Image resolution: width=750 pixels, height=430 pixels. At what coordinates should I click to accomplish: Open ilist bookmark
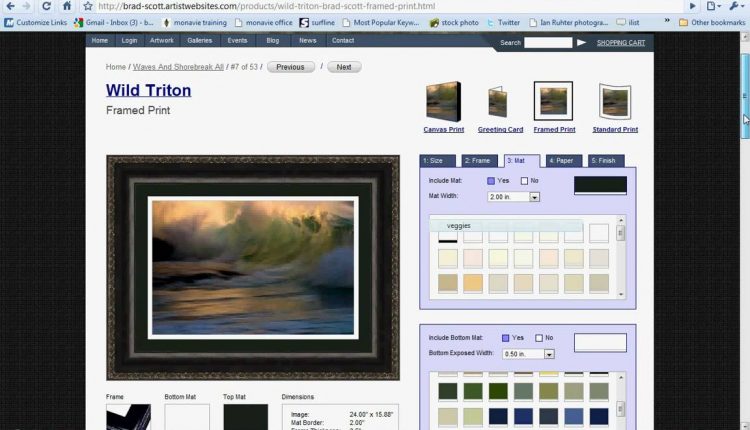point(628,22)
